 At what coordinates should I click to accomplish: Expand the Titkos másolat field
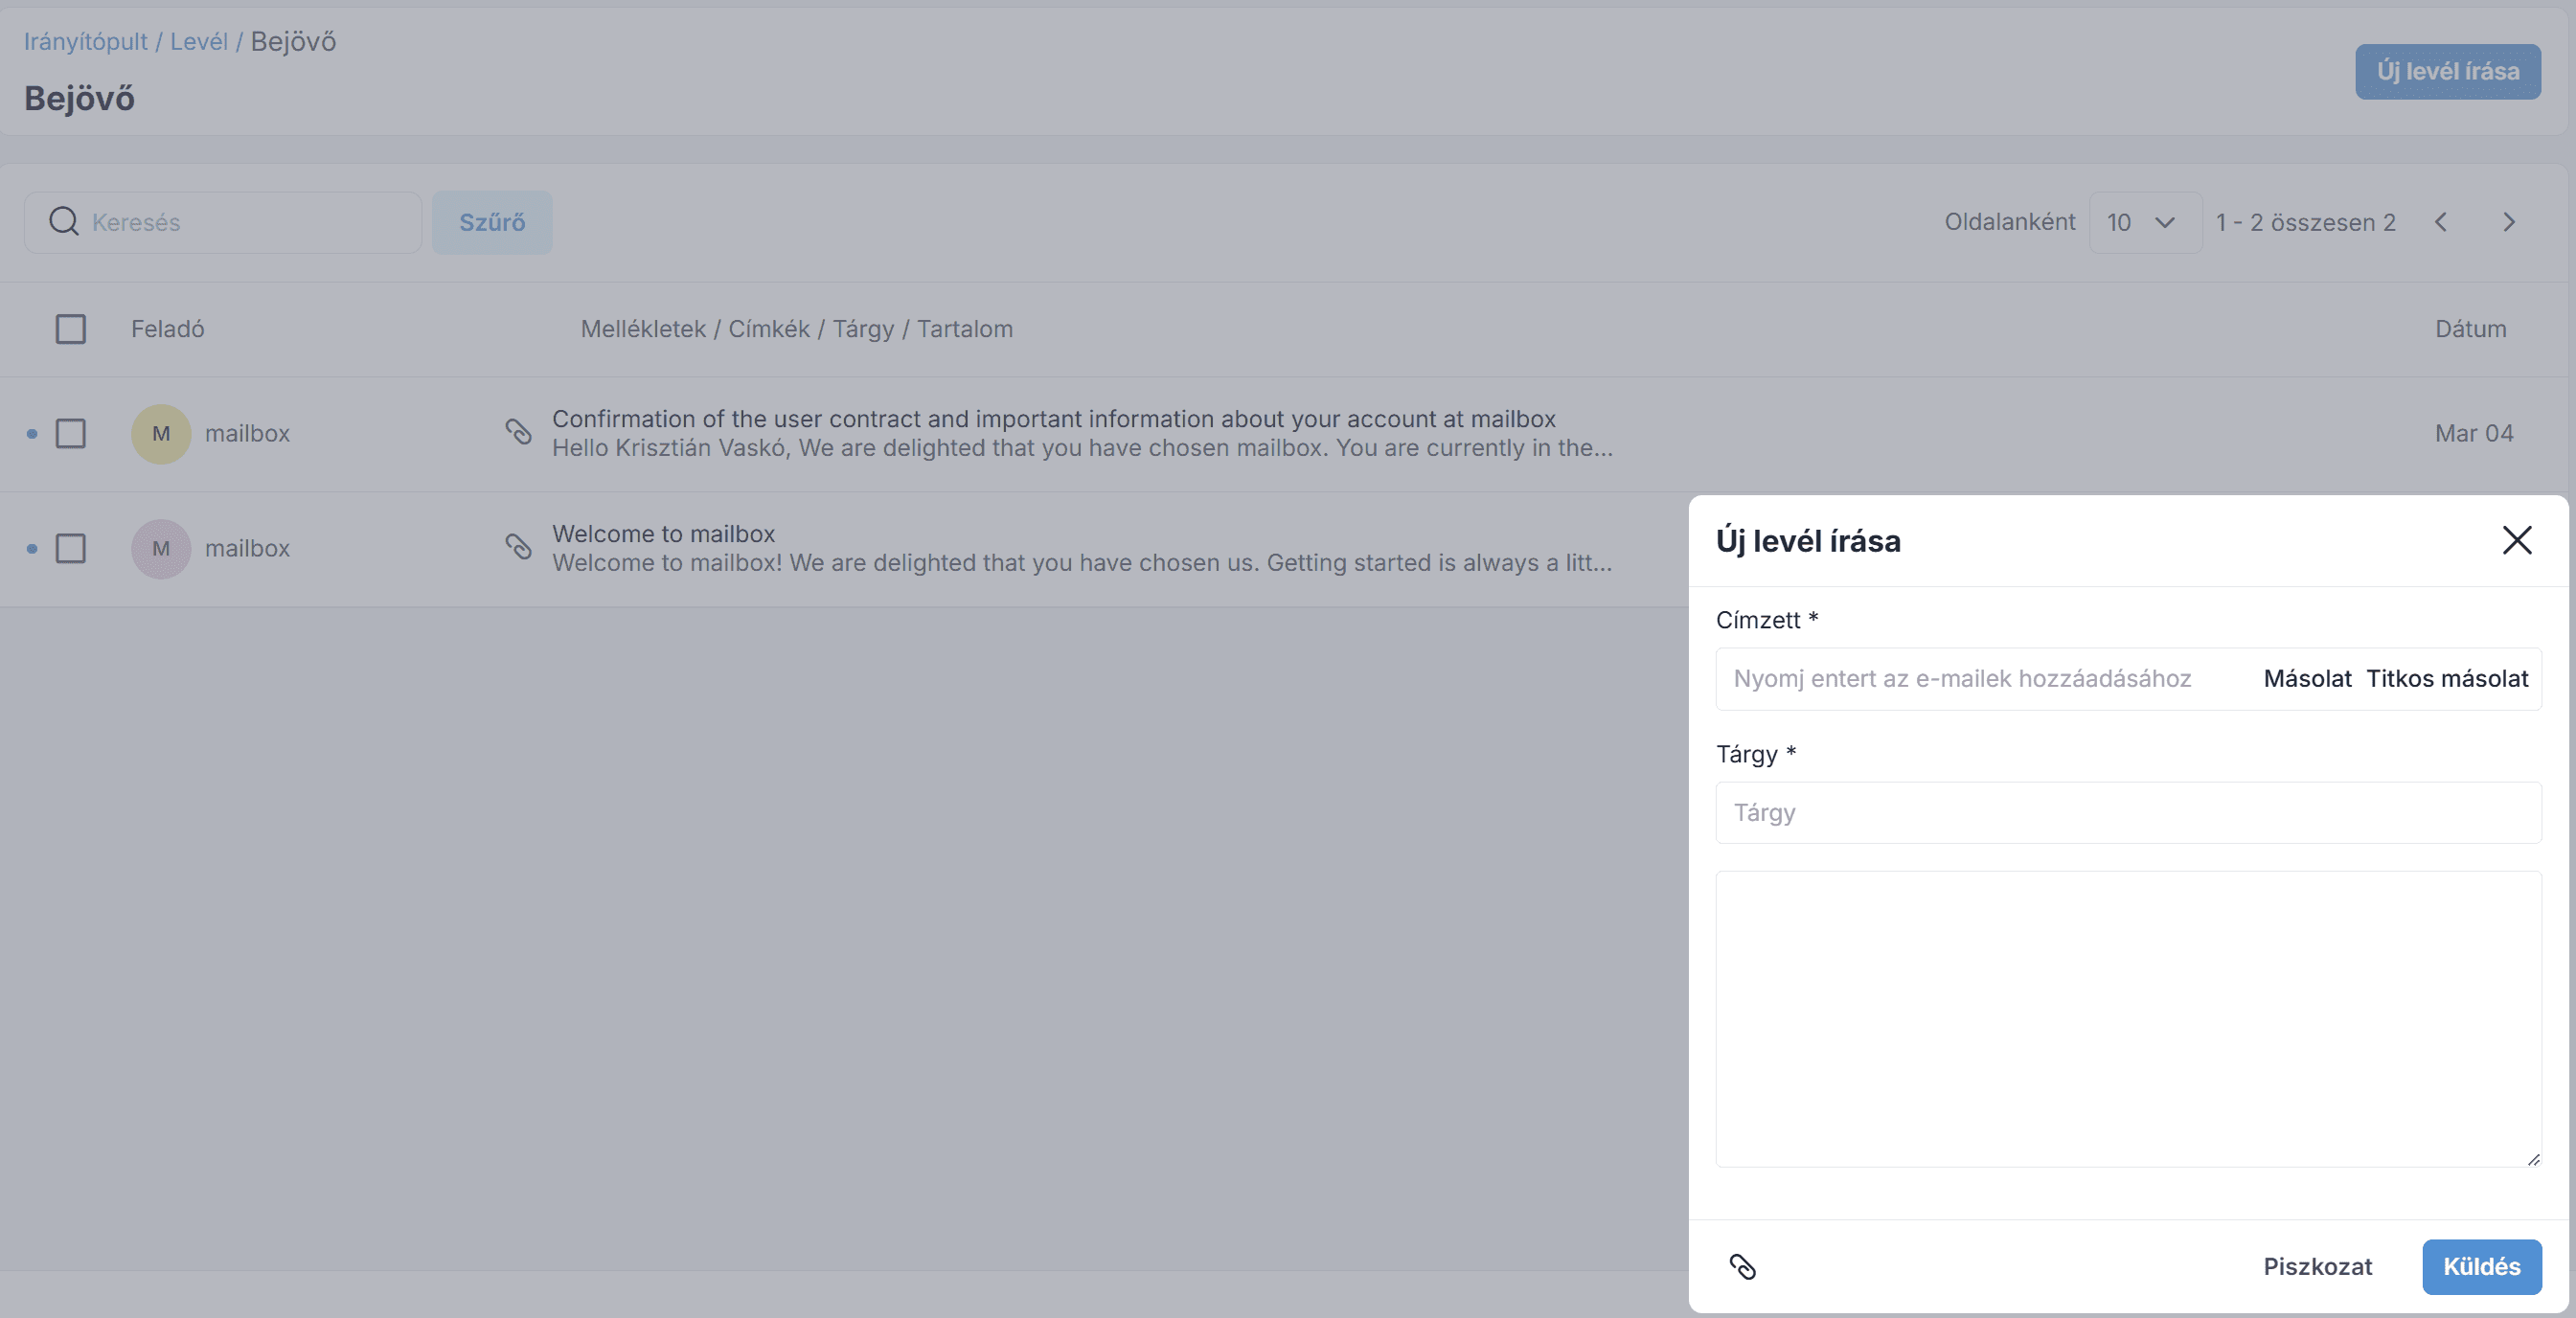(2446, 679)
